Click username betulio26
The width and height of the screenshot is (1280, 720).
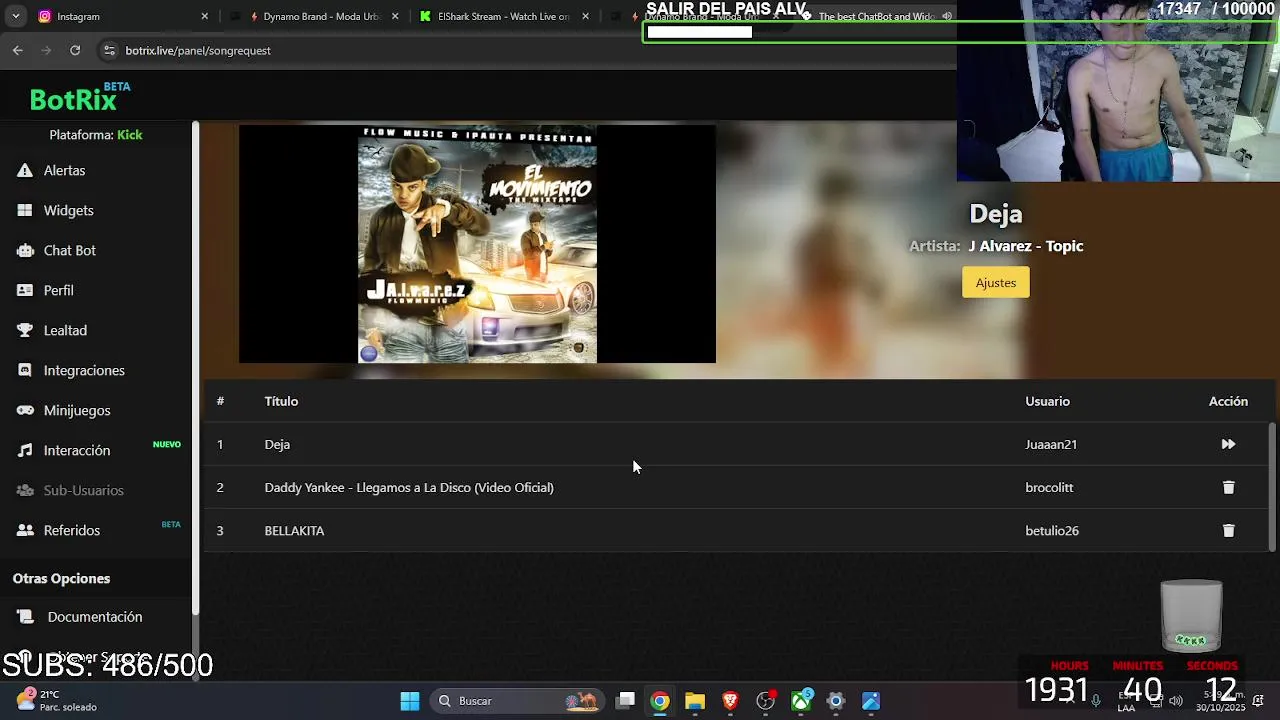tap(1052, 530)
